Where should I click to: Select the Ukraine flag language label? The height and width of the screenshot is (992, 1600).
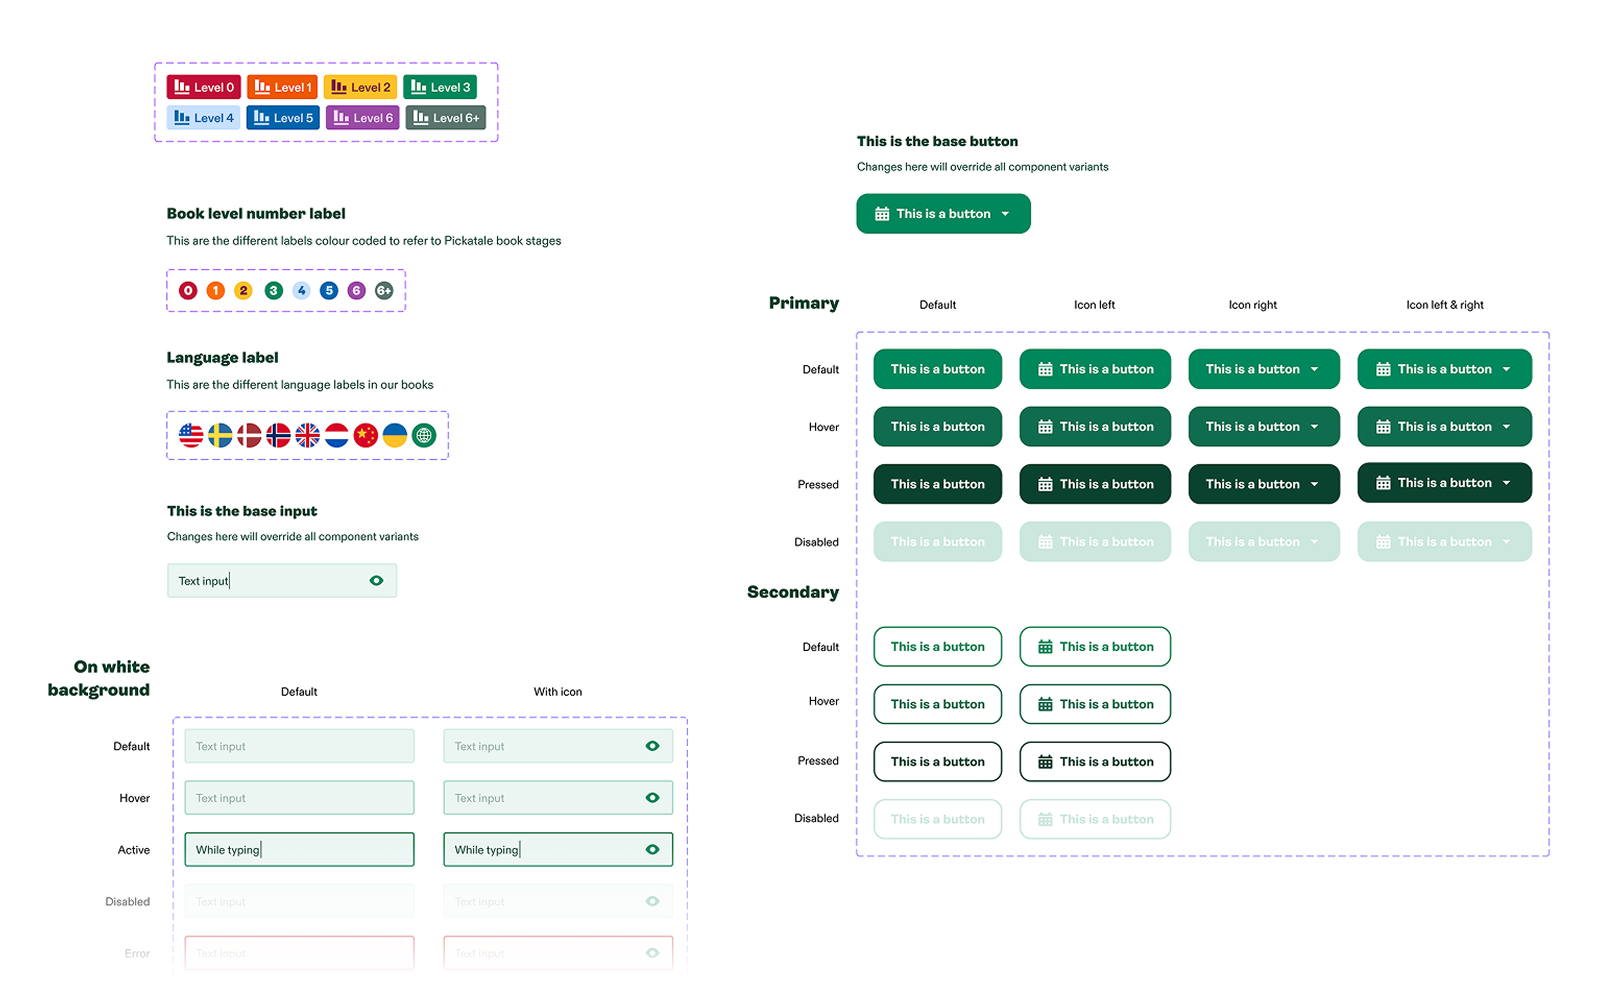395,435
